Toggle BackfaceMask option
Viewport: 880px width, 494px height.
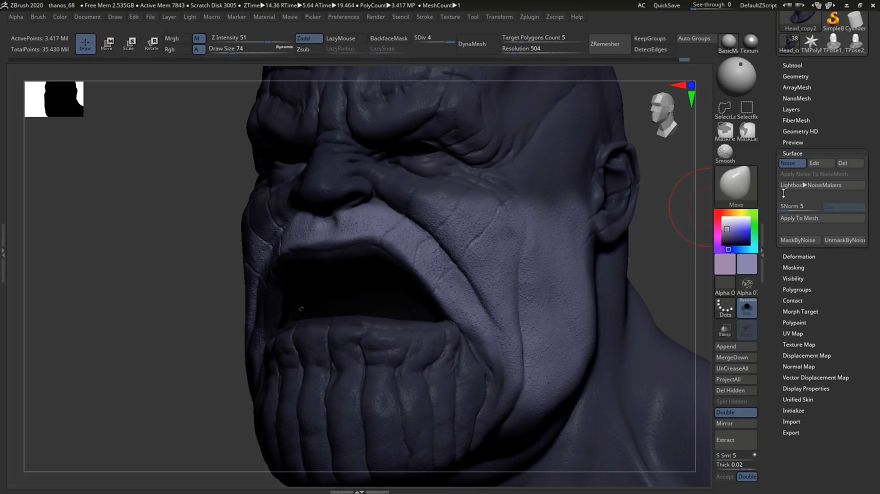click(388, 38)
